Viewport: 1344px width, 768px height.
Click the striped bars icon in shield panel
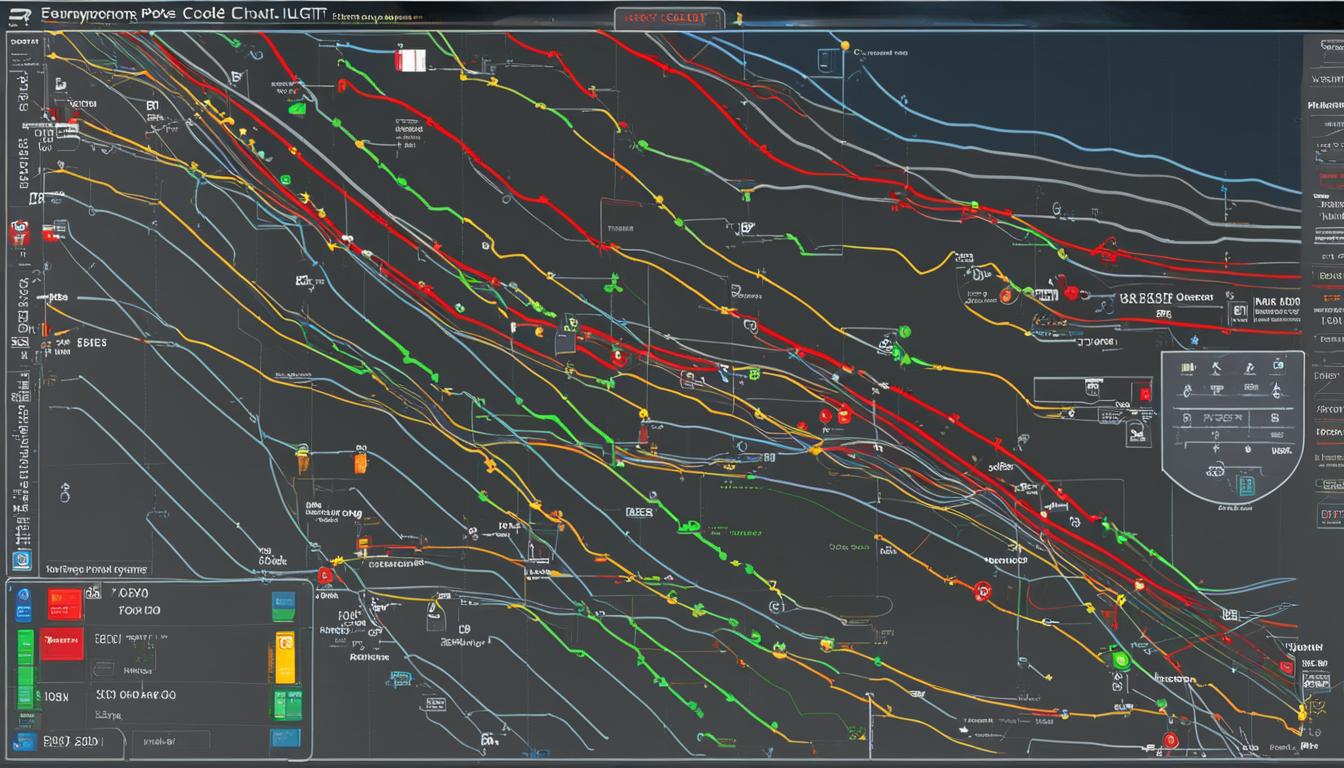pos(1189,368)
